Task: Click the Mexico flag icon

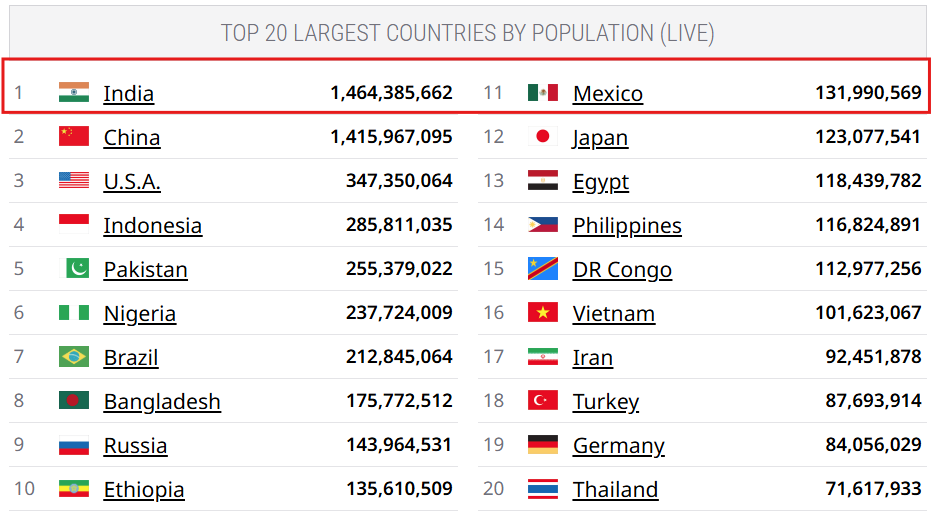Action: pos(543,93)
